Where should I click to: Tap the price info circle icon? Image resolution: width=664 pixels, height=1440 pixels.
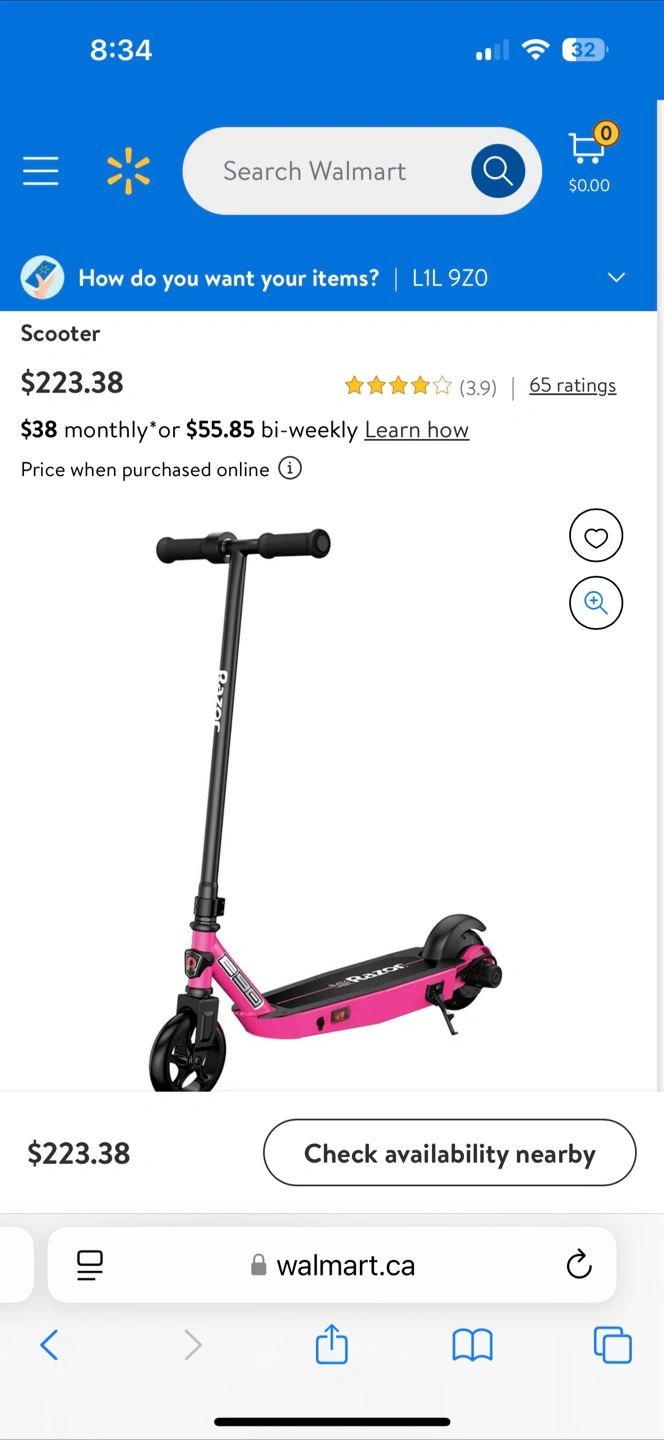(x=290, y=468)
